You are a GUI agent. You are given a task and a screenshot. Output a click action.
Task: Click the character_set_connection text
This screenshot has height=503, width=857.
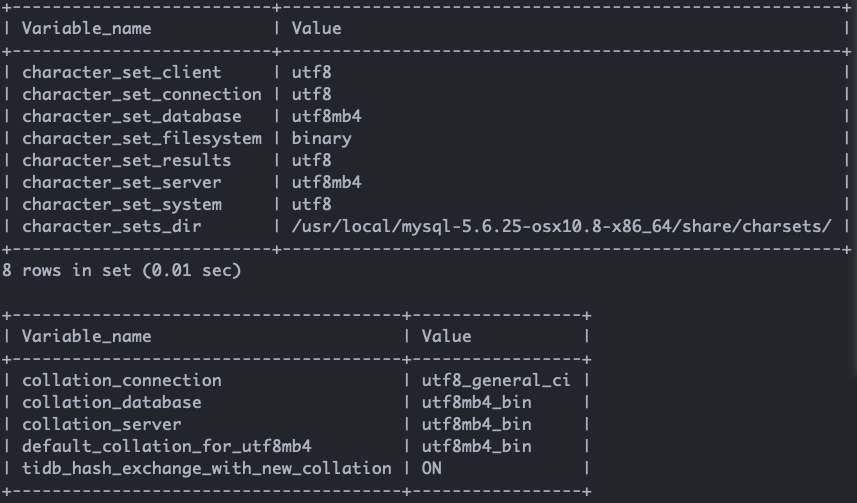click(142, 94)
